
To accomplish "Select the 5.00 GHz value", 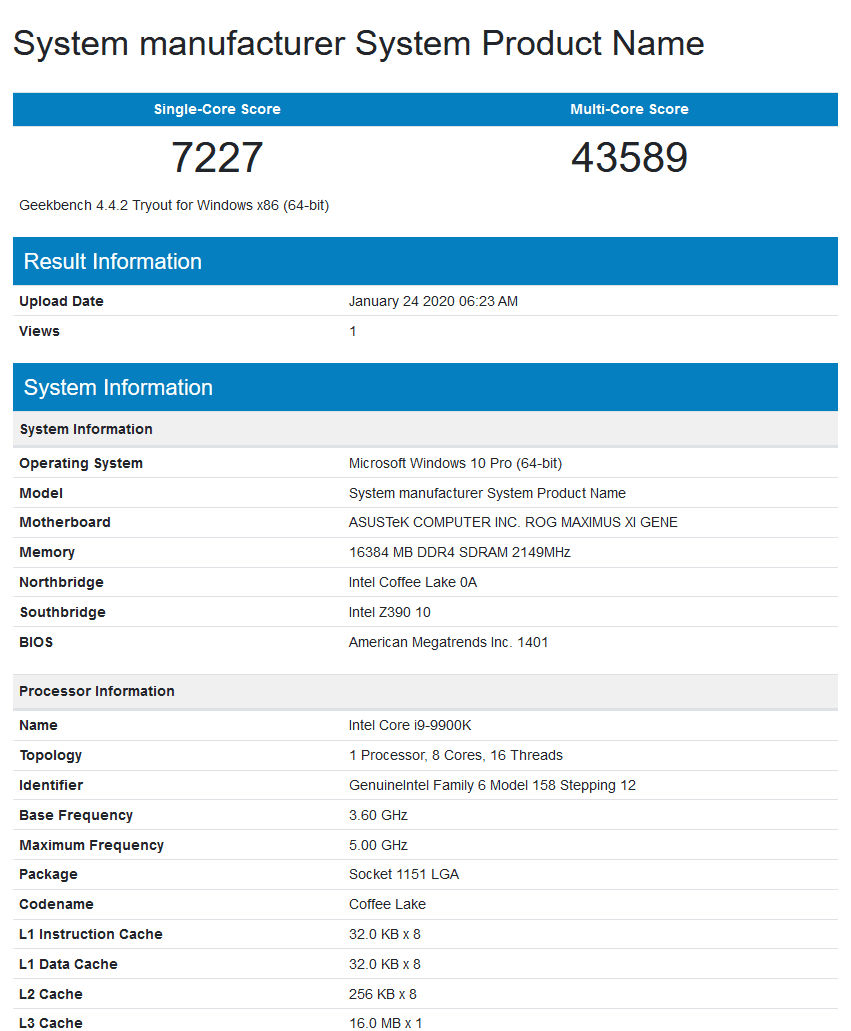I will click(x=378, y=845).
